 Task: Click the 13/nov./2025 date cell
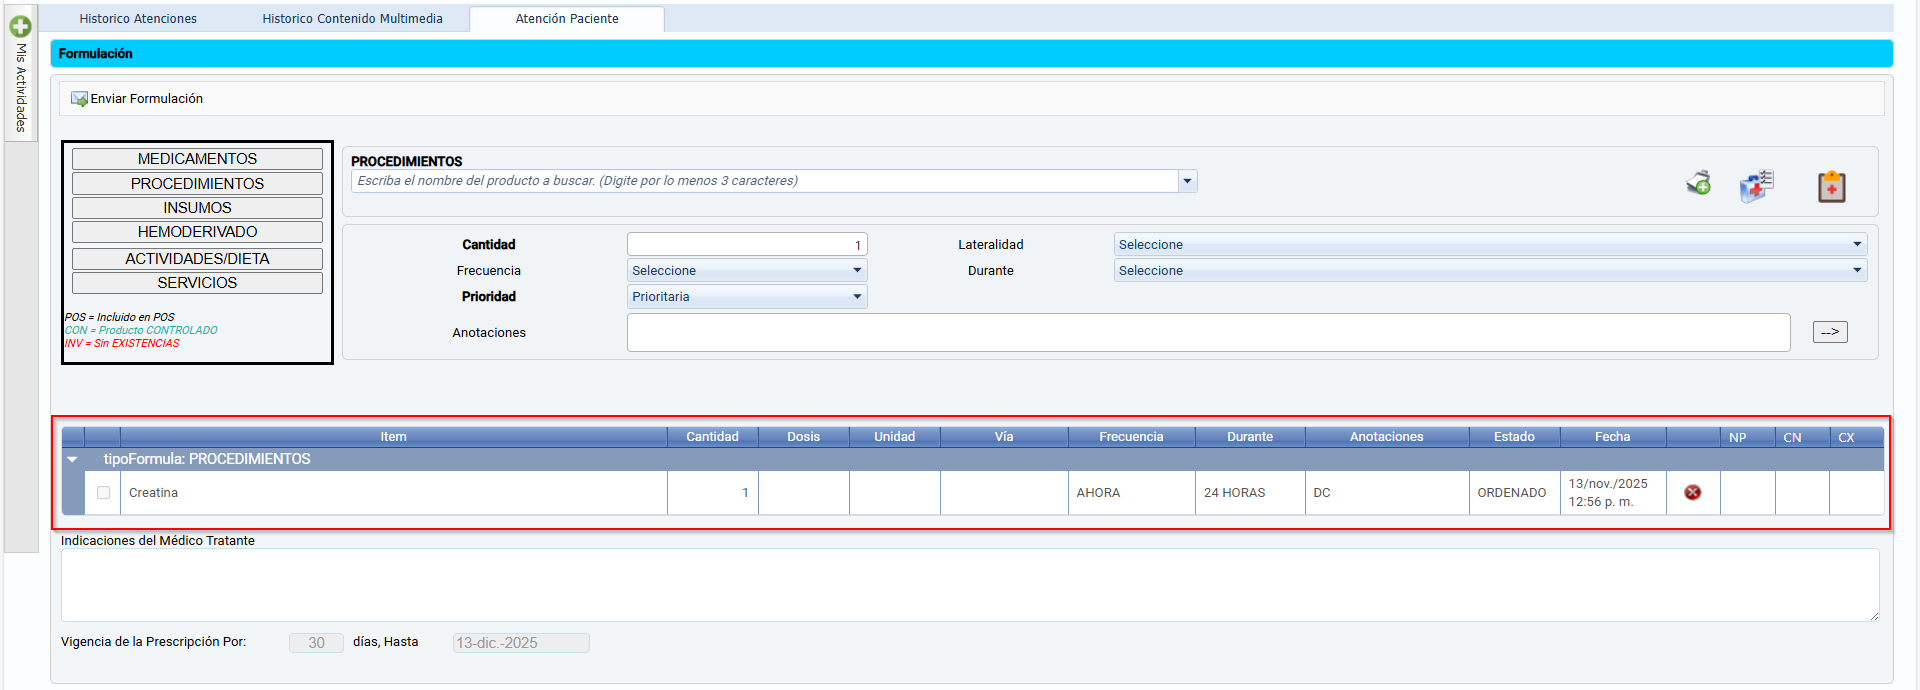(1612, 493)
